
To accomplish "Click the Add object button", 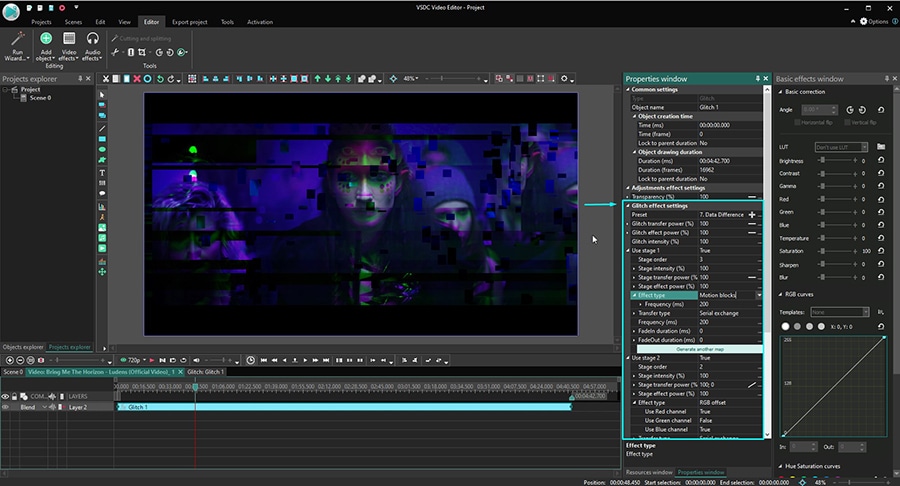I will coord(45,46).
